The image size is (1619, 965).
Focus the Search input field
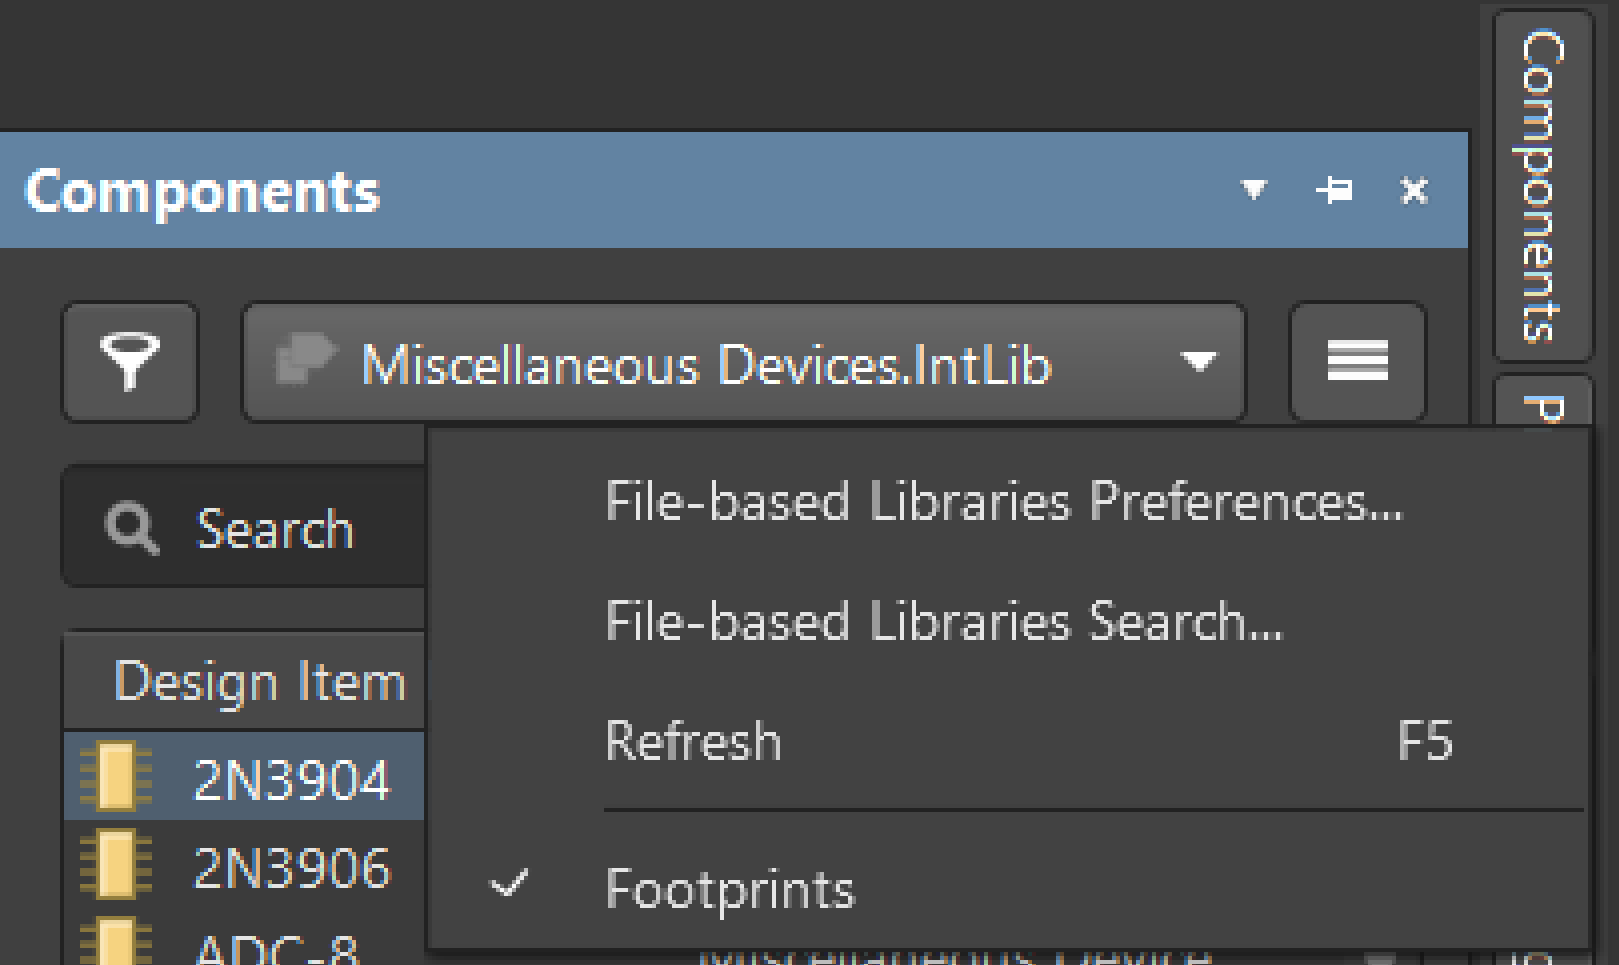click(300, 528)
